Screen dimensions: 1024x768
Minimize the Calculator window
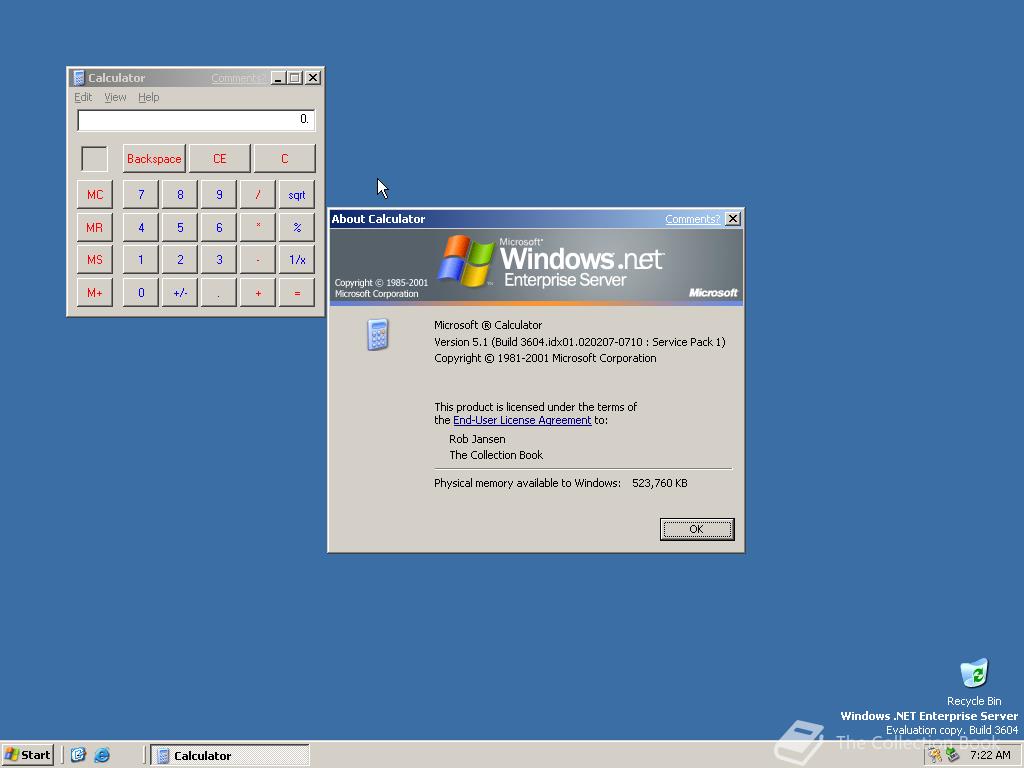pos(278,78)
